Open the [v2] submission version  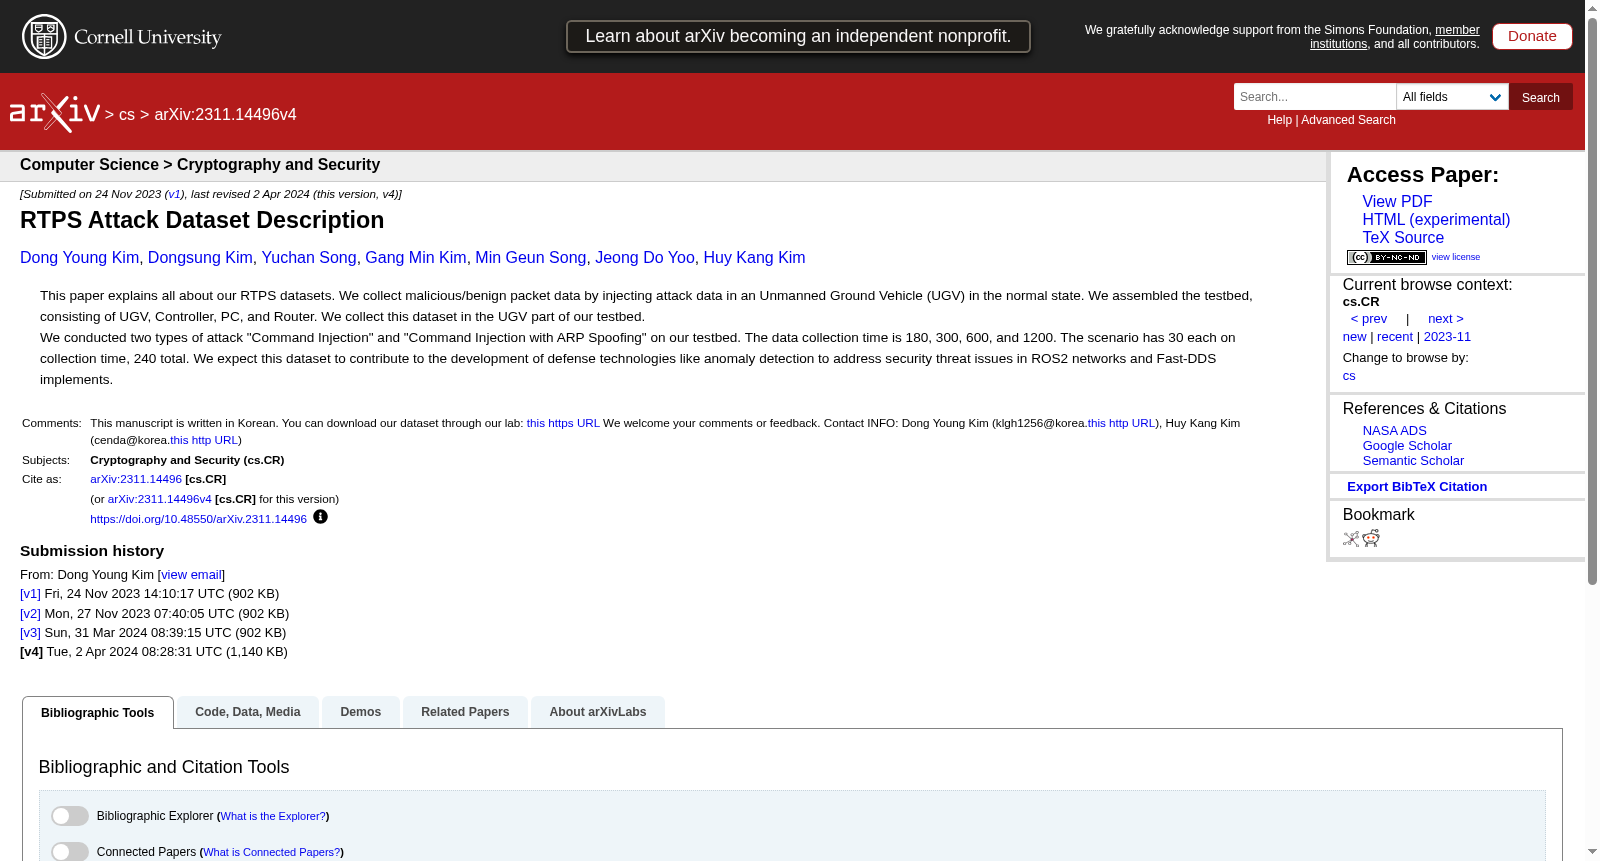[30, 614]
